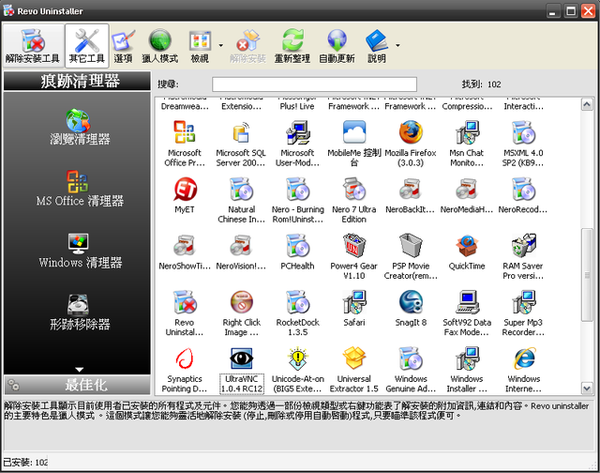
Task: Open 形跡移除器 evidence remover
Action: (80, 312)
